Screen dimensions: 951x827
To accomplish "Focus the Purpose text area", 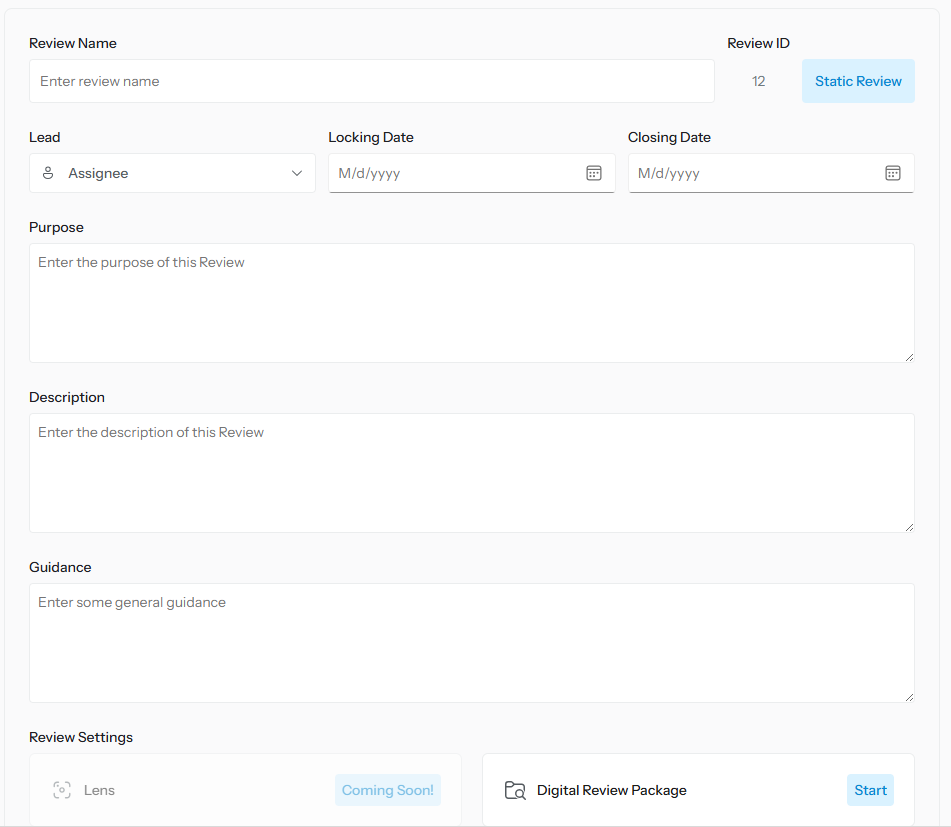I will tap(471, 303).
